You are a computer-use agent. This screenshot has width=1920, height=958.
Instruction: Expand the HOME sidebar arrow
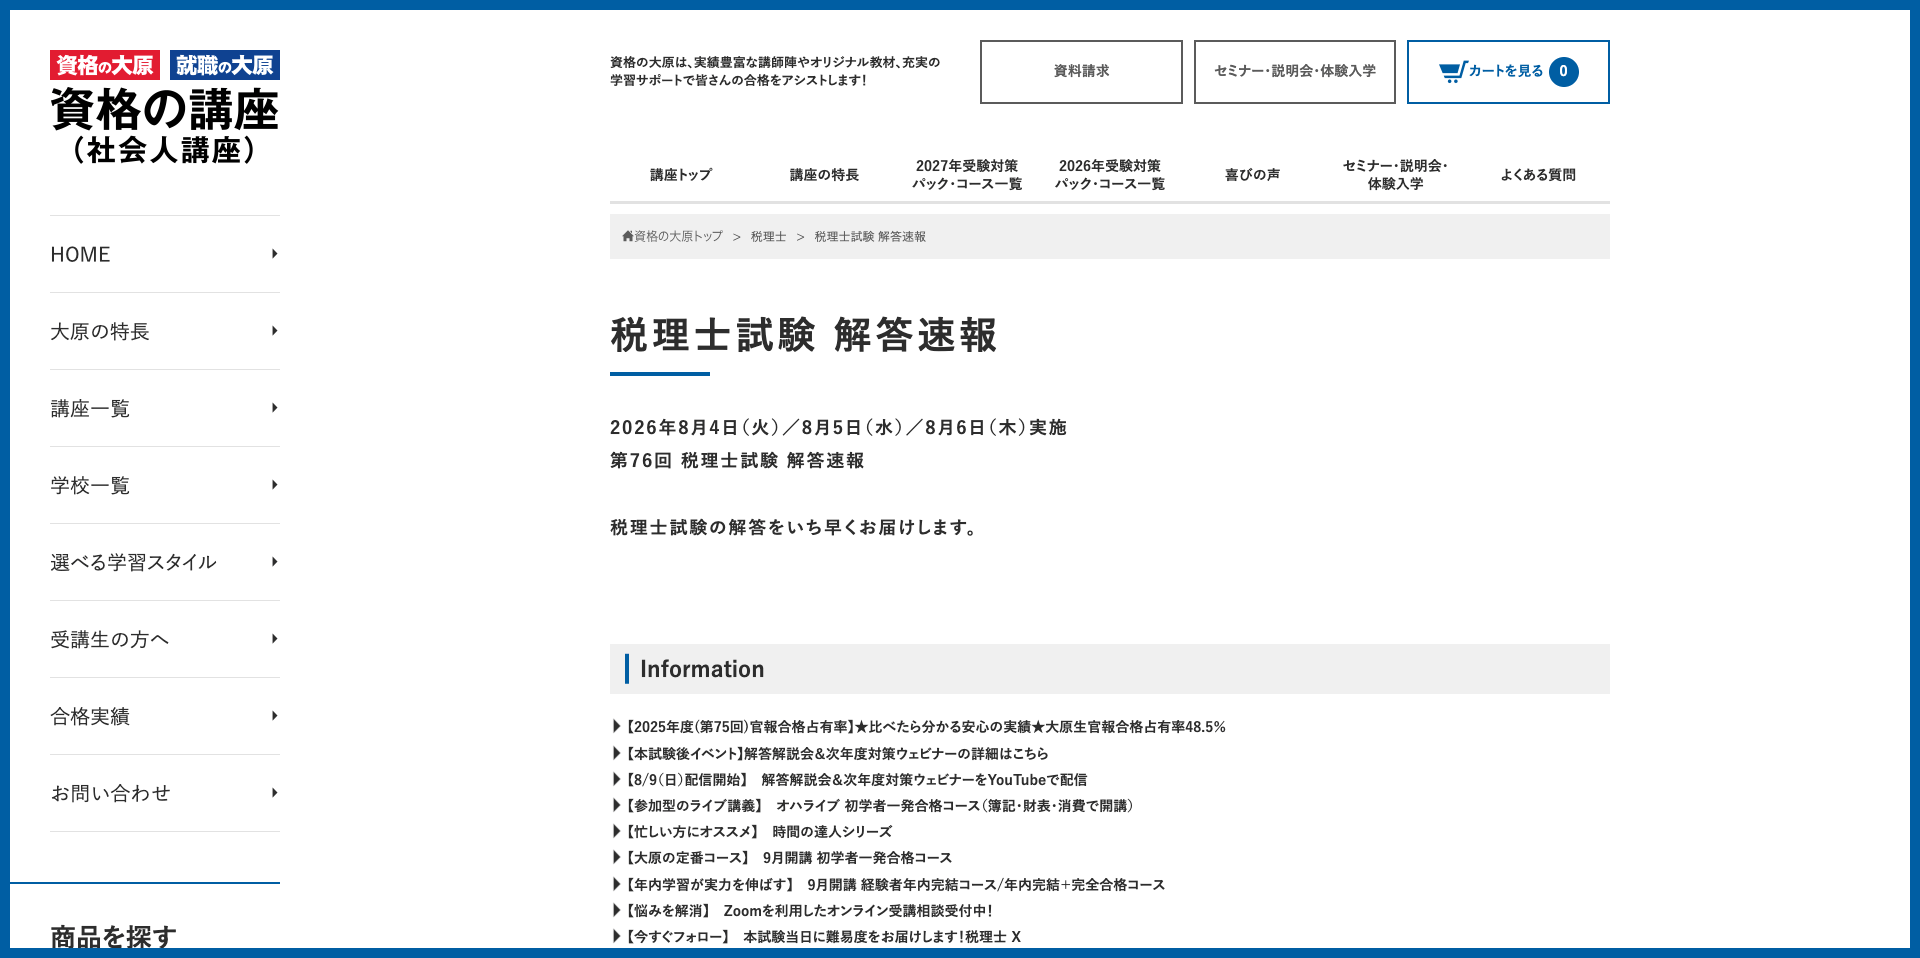coord(274,254)
